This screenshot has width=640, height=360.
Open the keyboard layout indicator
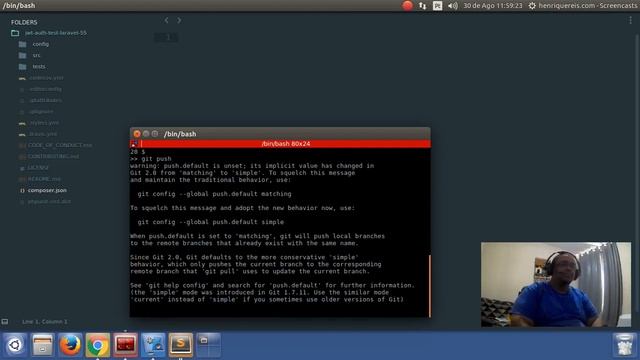tap(438, 6)
